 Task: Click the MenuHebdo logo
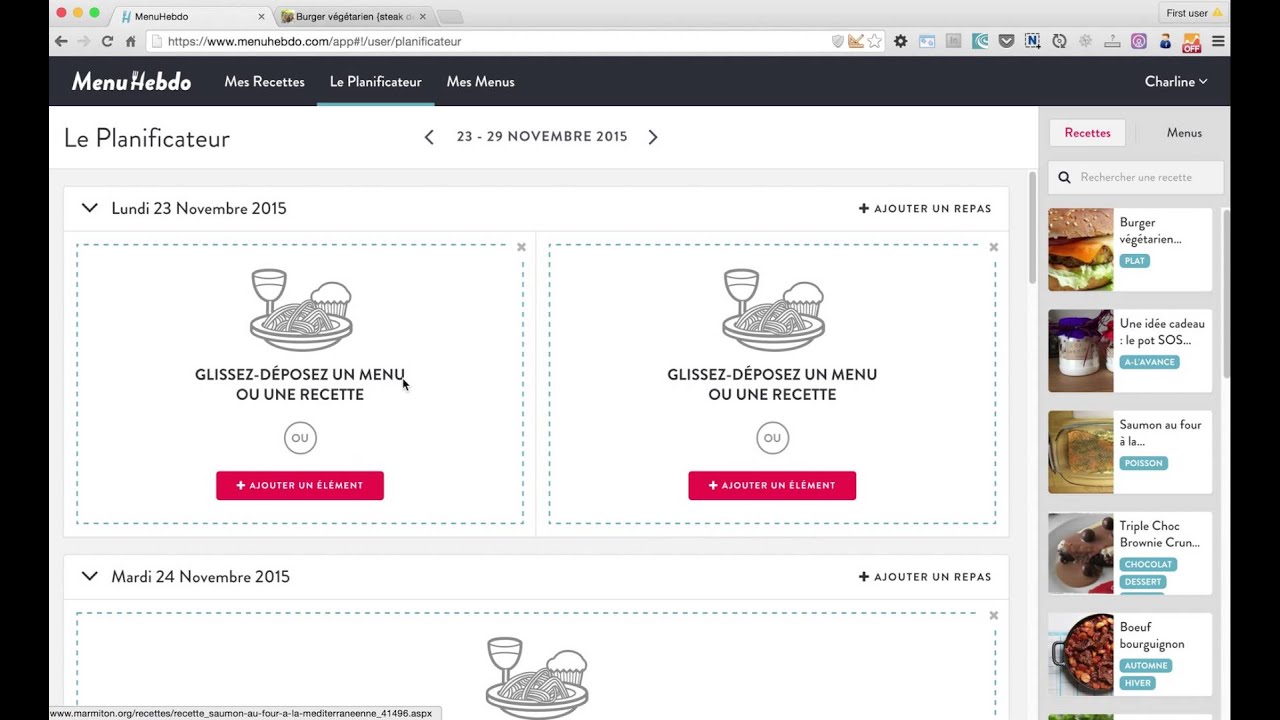point(131,82)
